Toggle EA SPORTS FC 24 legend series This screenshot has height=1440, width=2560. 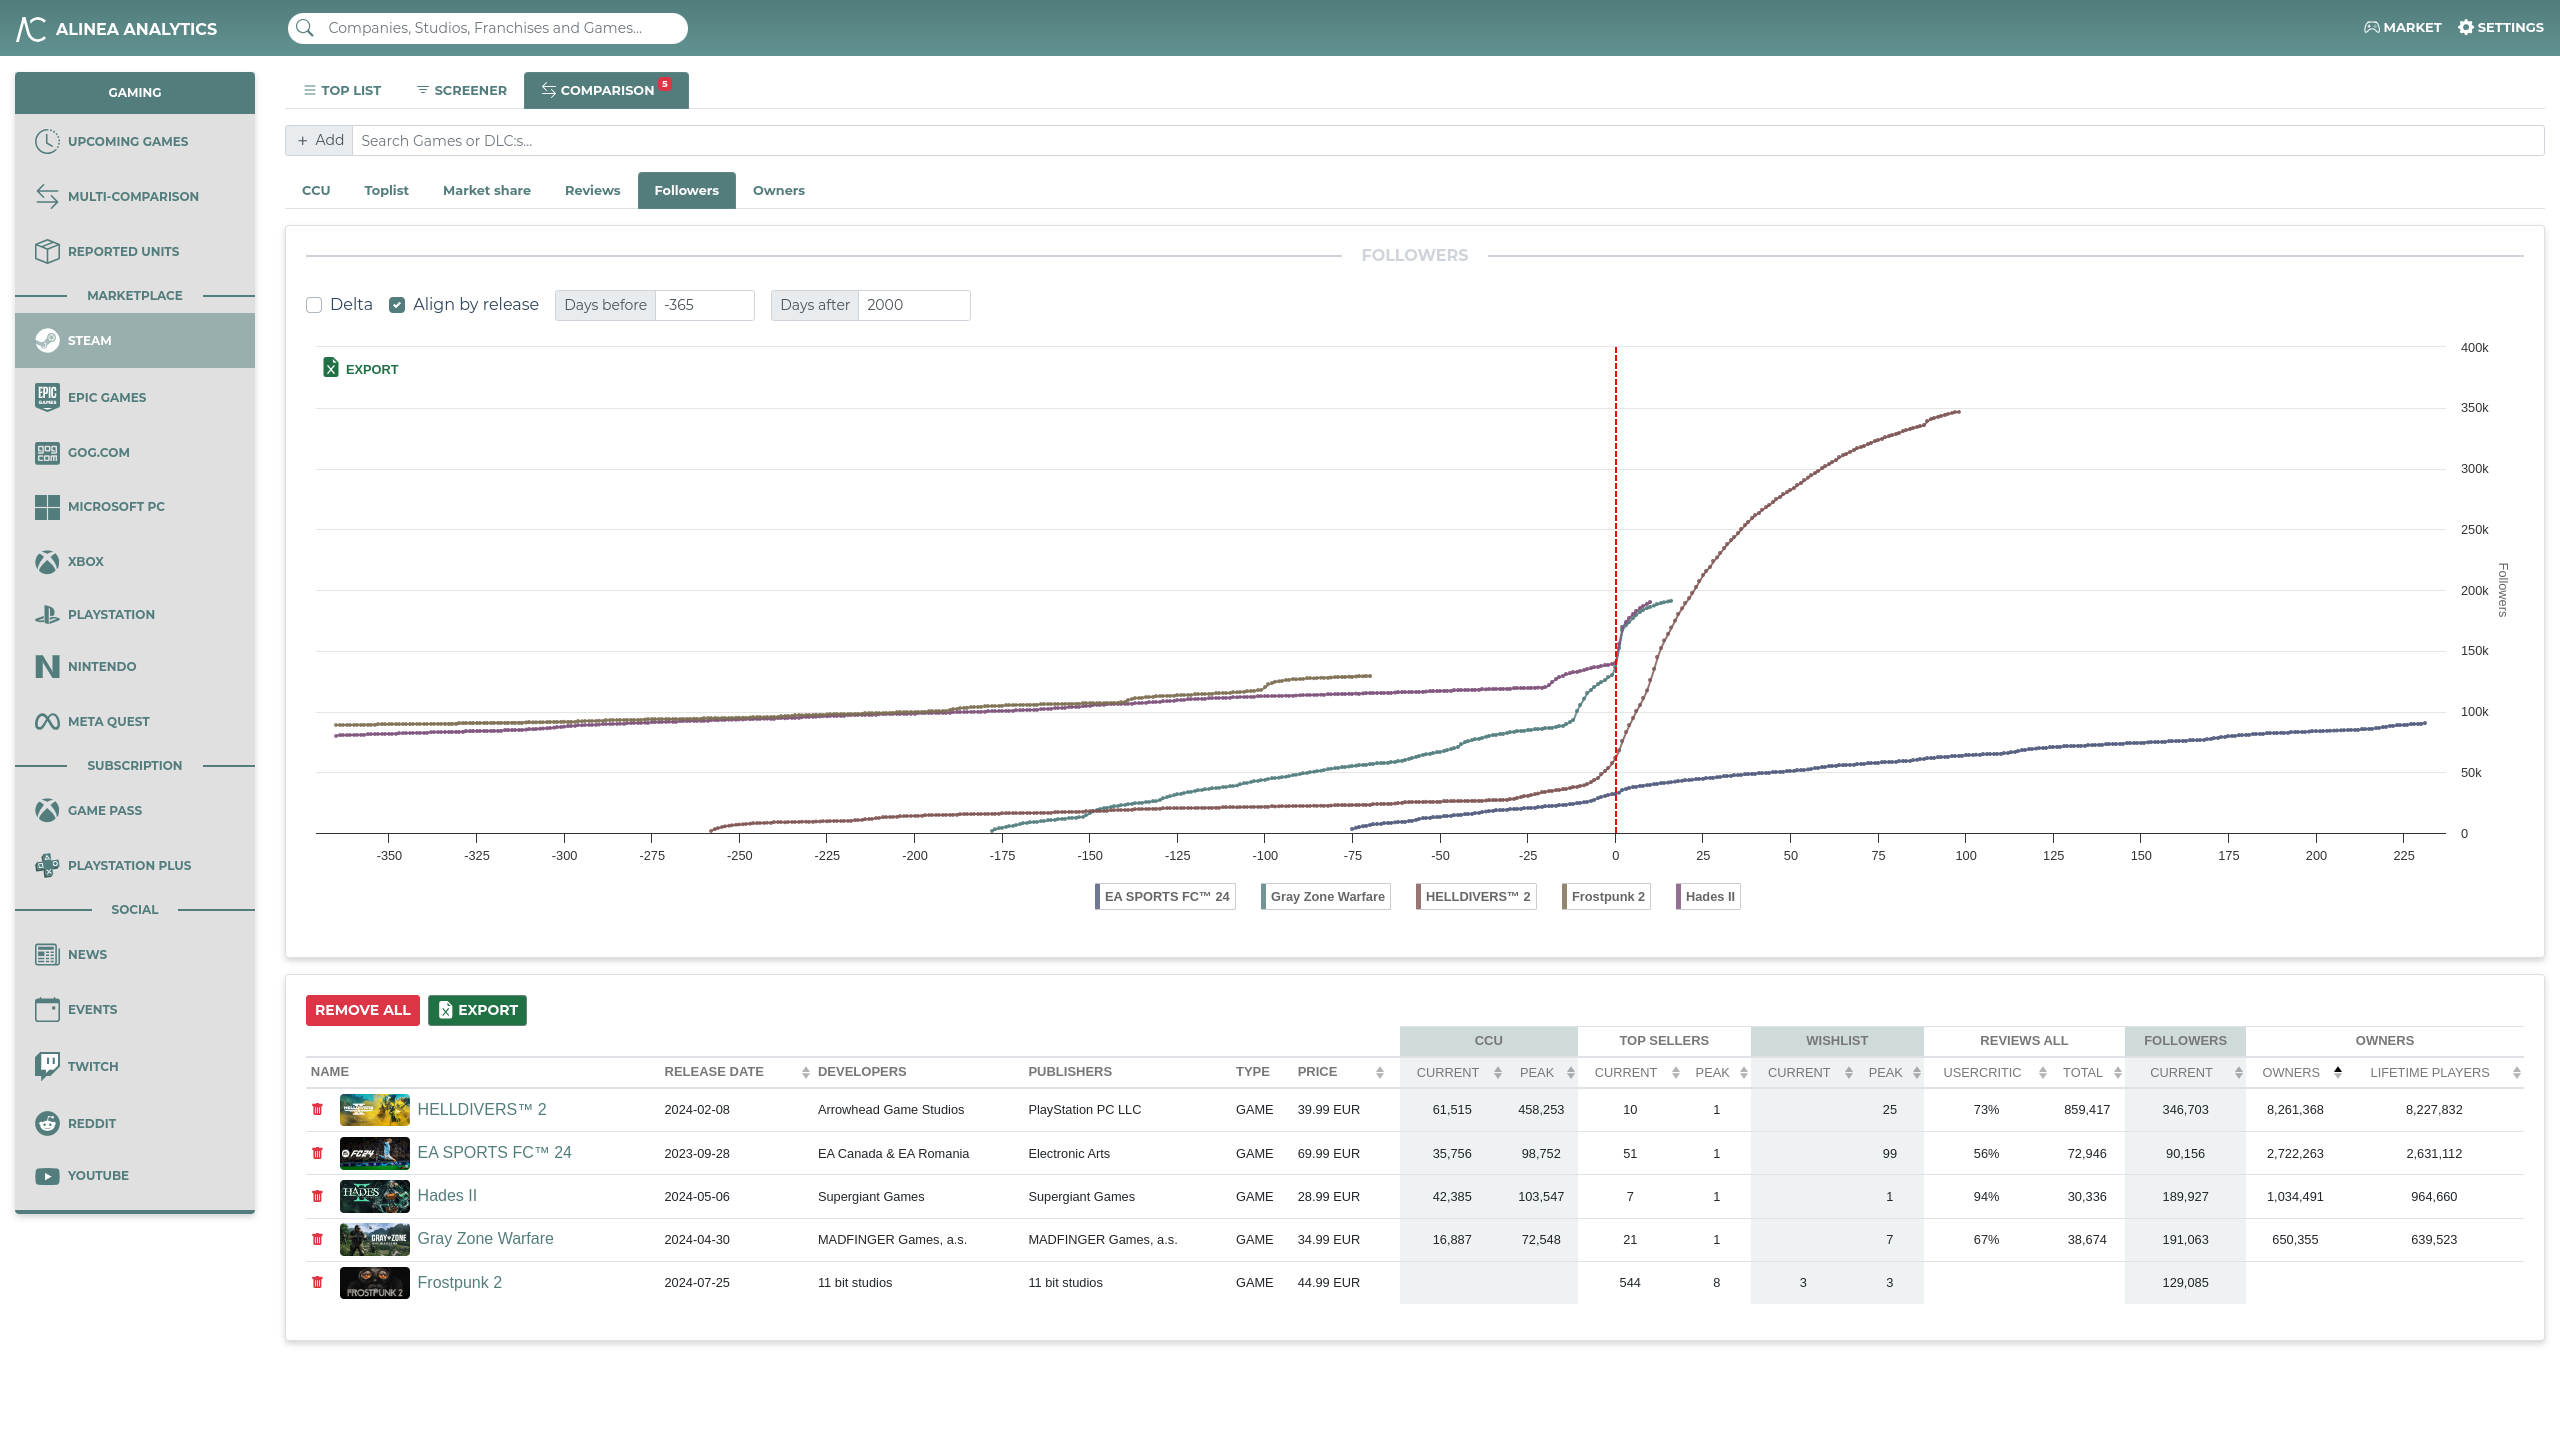tap(1165, 896)
